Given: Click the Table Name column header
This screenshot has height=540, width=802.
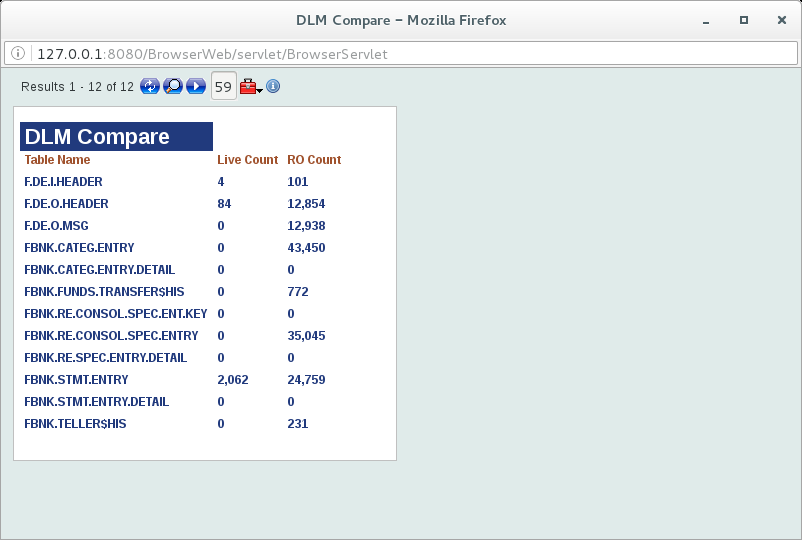Looking at the screenshot, I should click(x=57, y=160).
